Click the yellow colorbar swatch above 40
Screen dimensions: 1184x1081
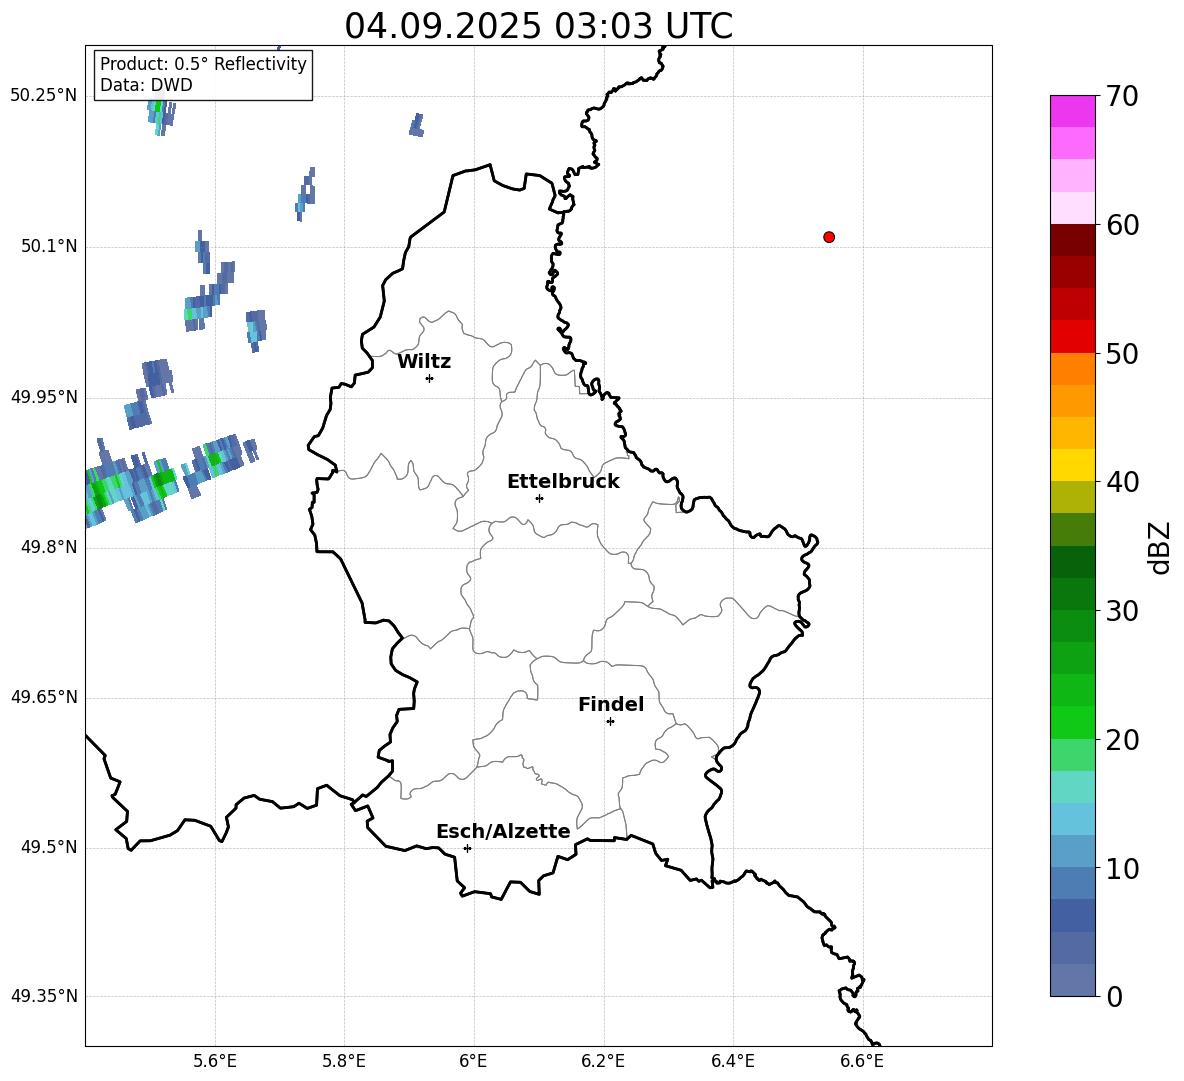[1072, 465]
